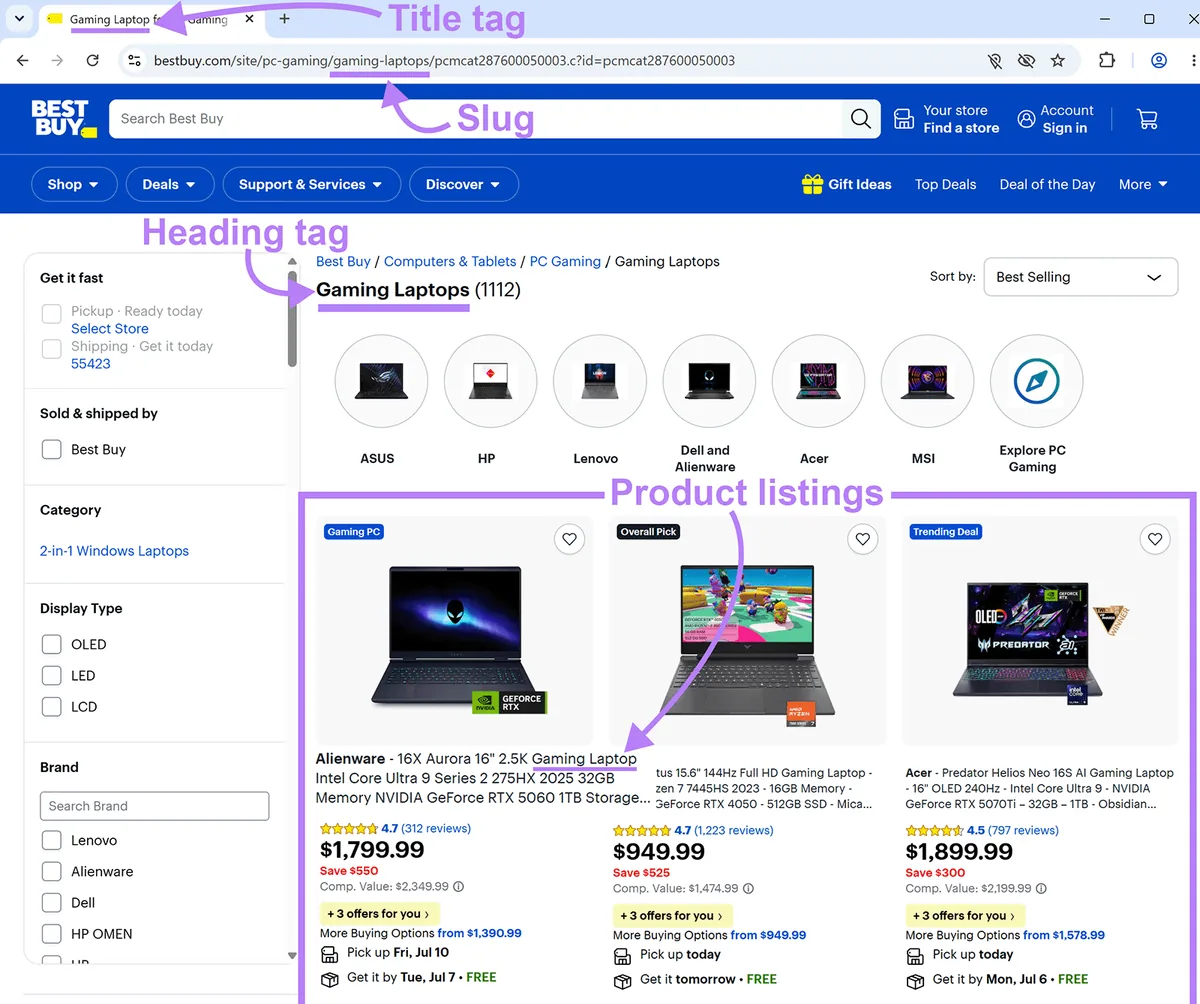Click the PC Gaming breadcrumb link
Viewport: 1200px width, 1004px height.
pyautogui.click(x=565, y=261)
